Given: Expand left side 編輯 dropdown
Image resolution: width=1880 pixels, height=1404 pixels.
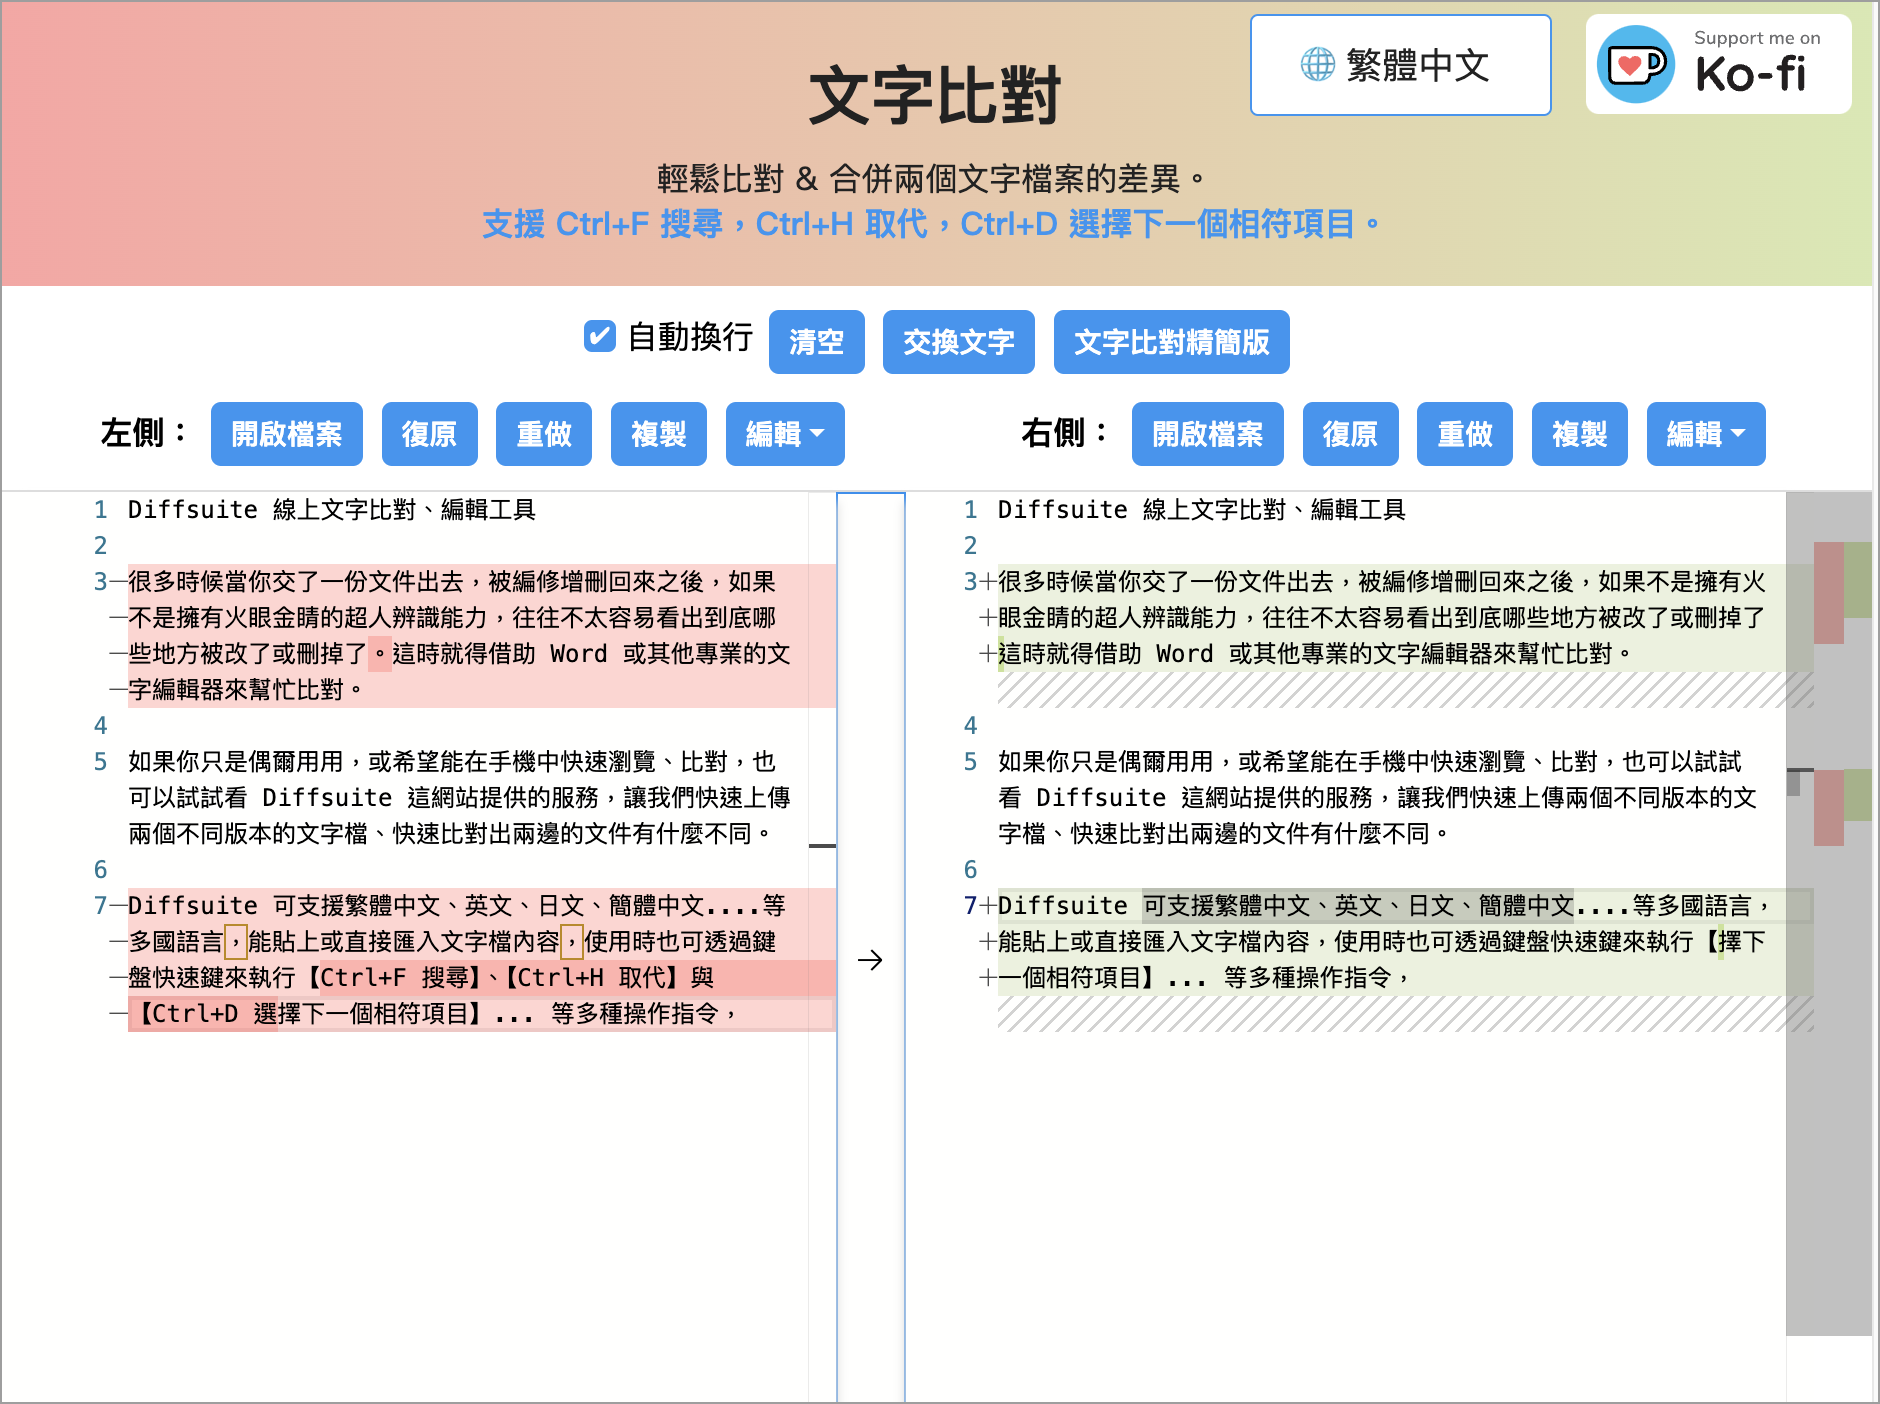Looking at the screenshot, I should pyautogui.click(x=785, y=434).
